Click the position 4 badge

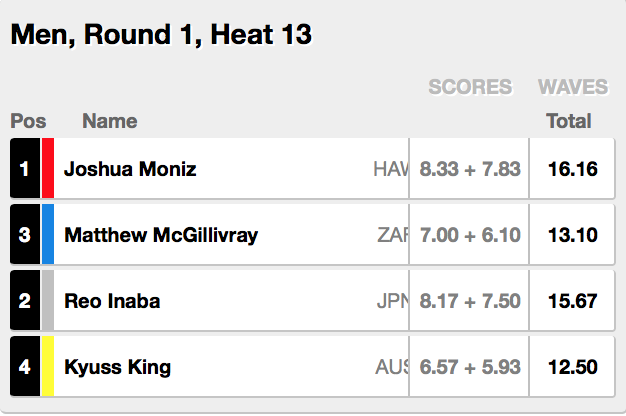point(24,367)
